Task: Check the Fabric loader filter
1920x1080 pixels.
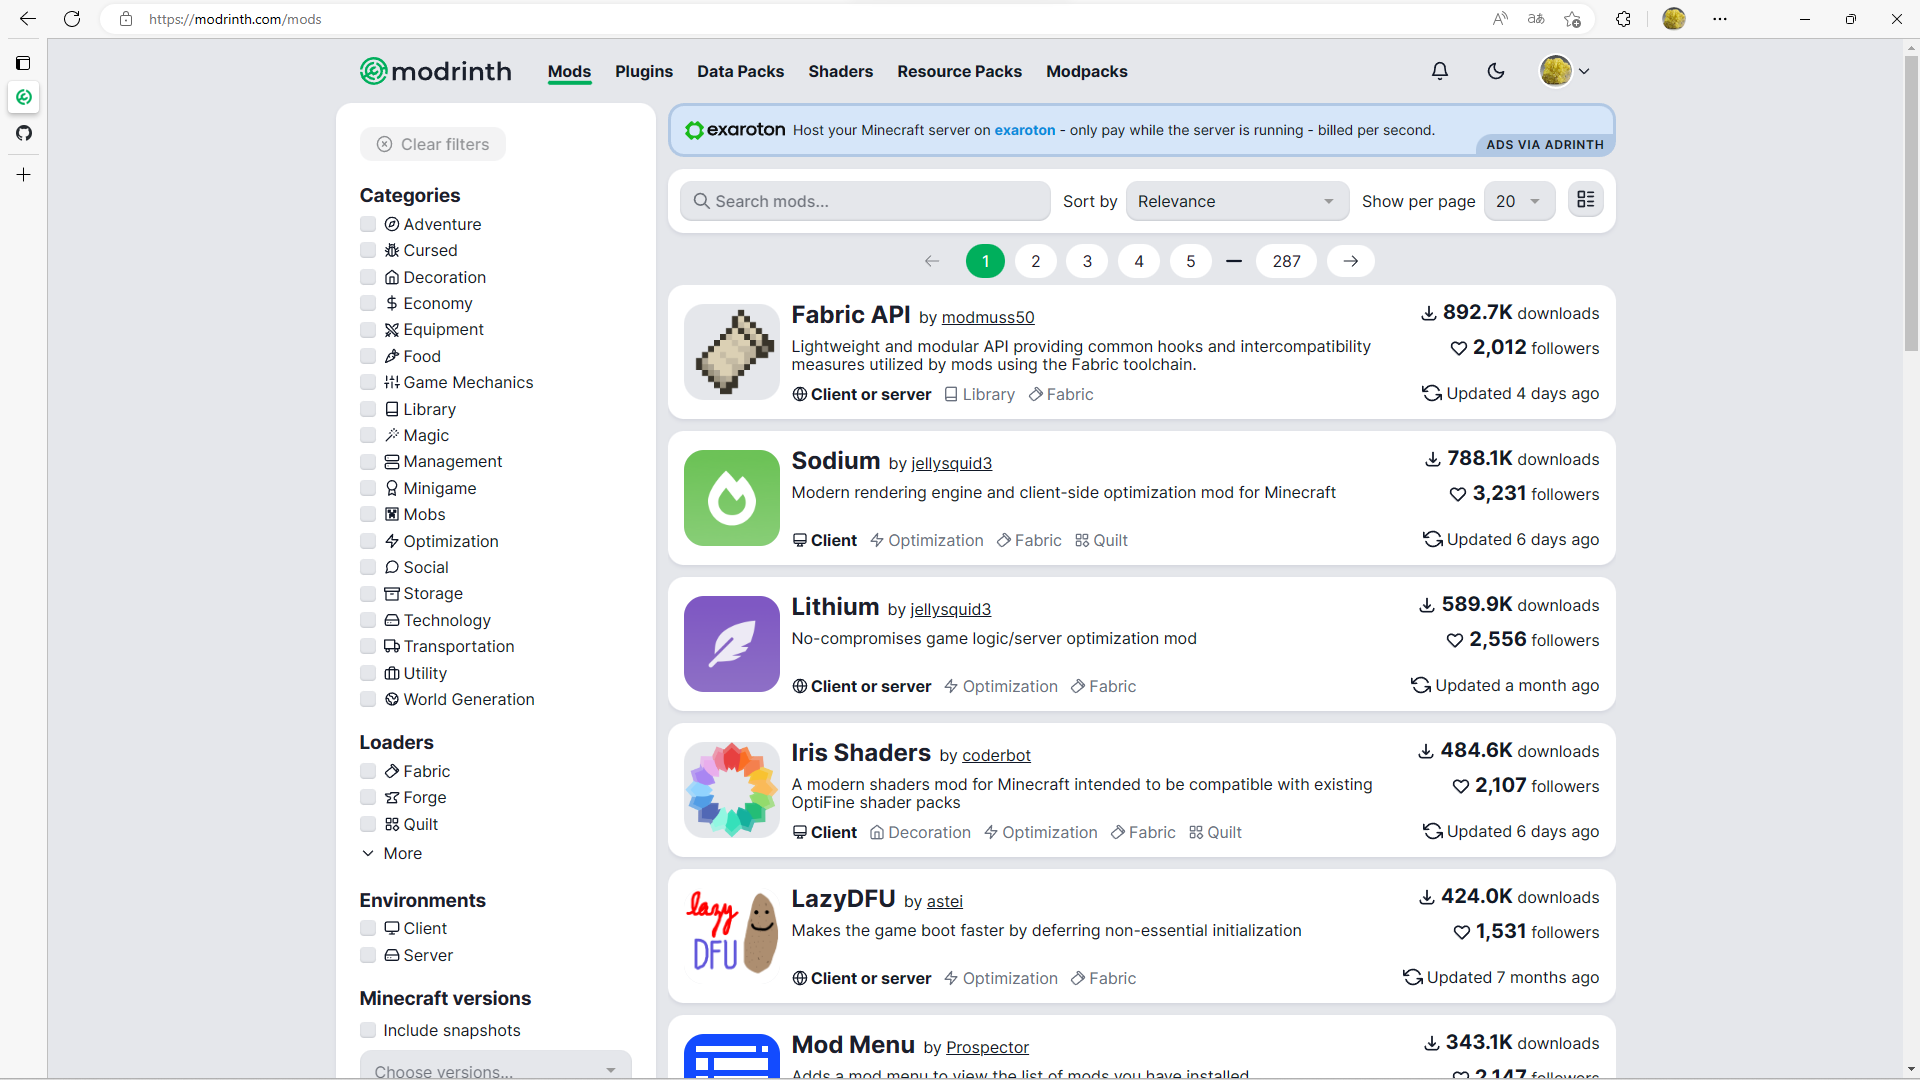Action: pos(367,771)
